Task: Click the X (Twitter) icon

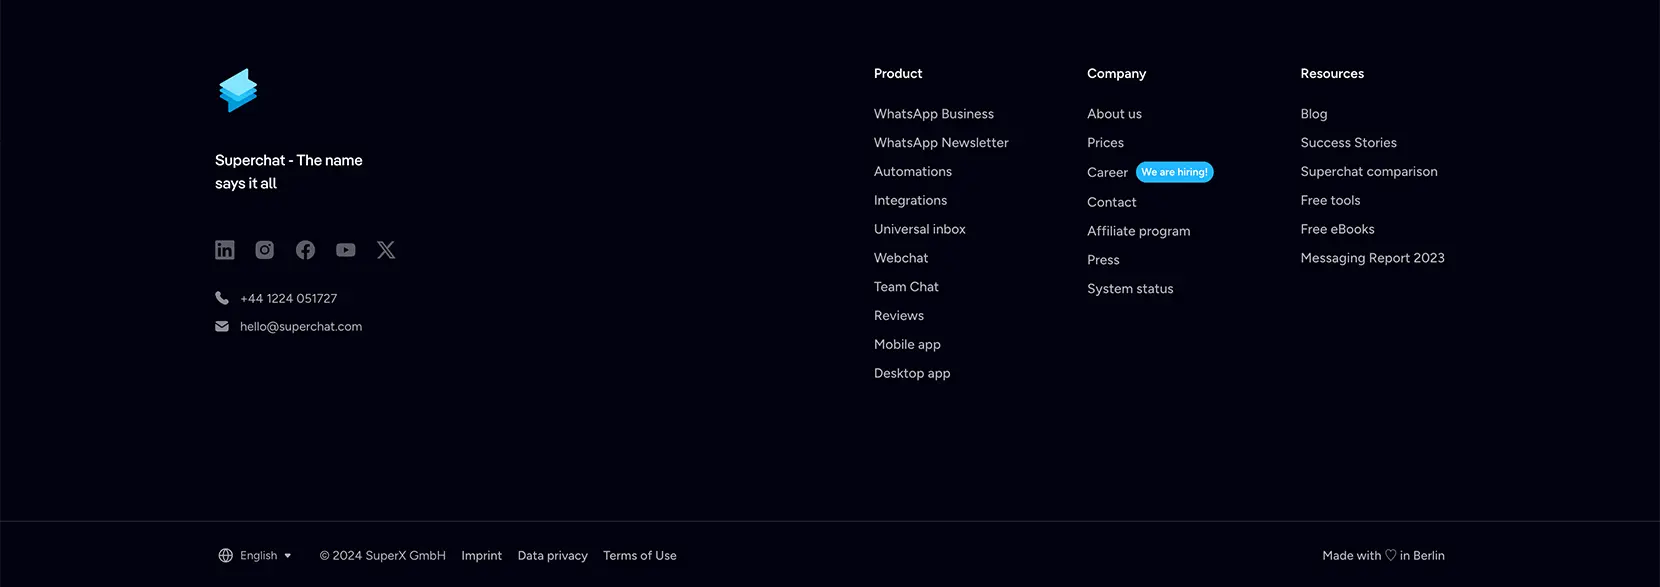Action: click(386, 250)
